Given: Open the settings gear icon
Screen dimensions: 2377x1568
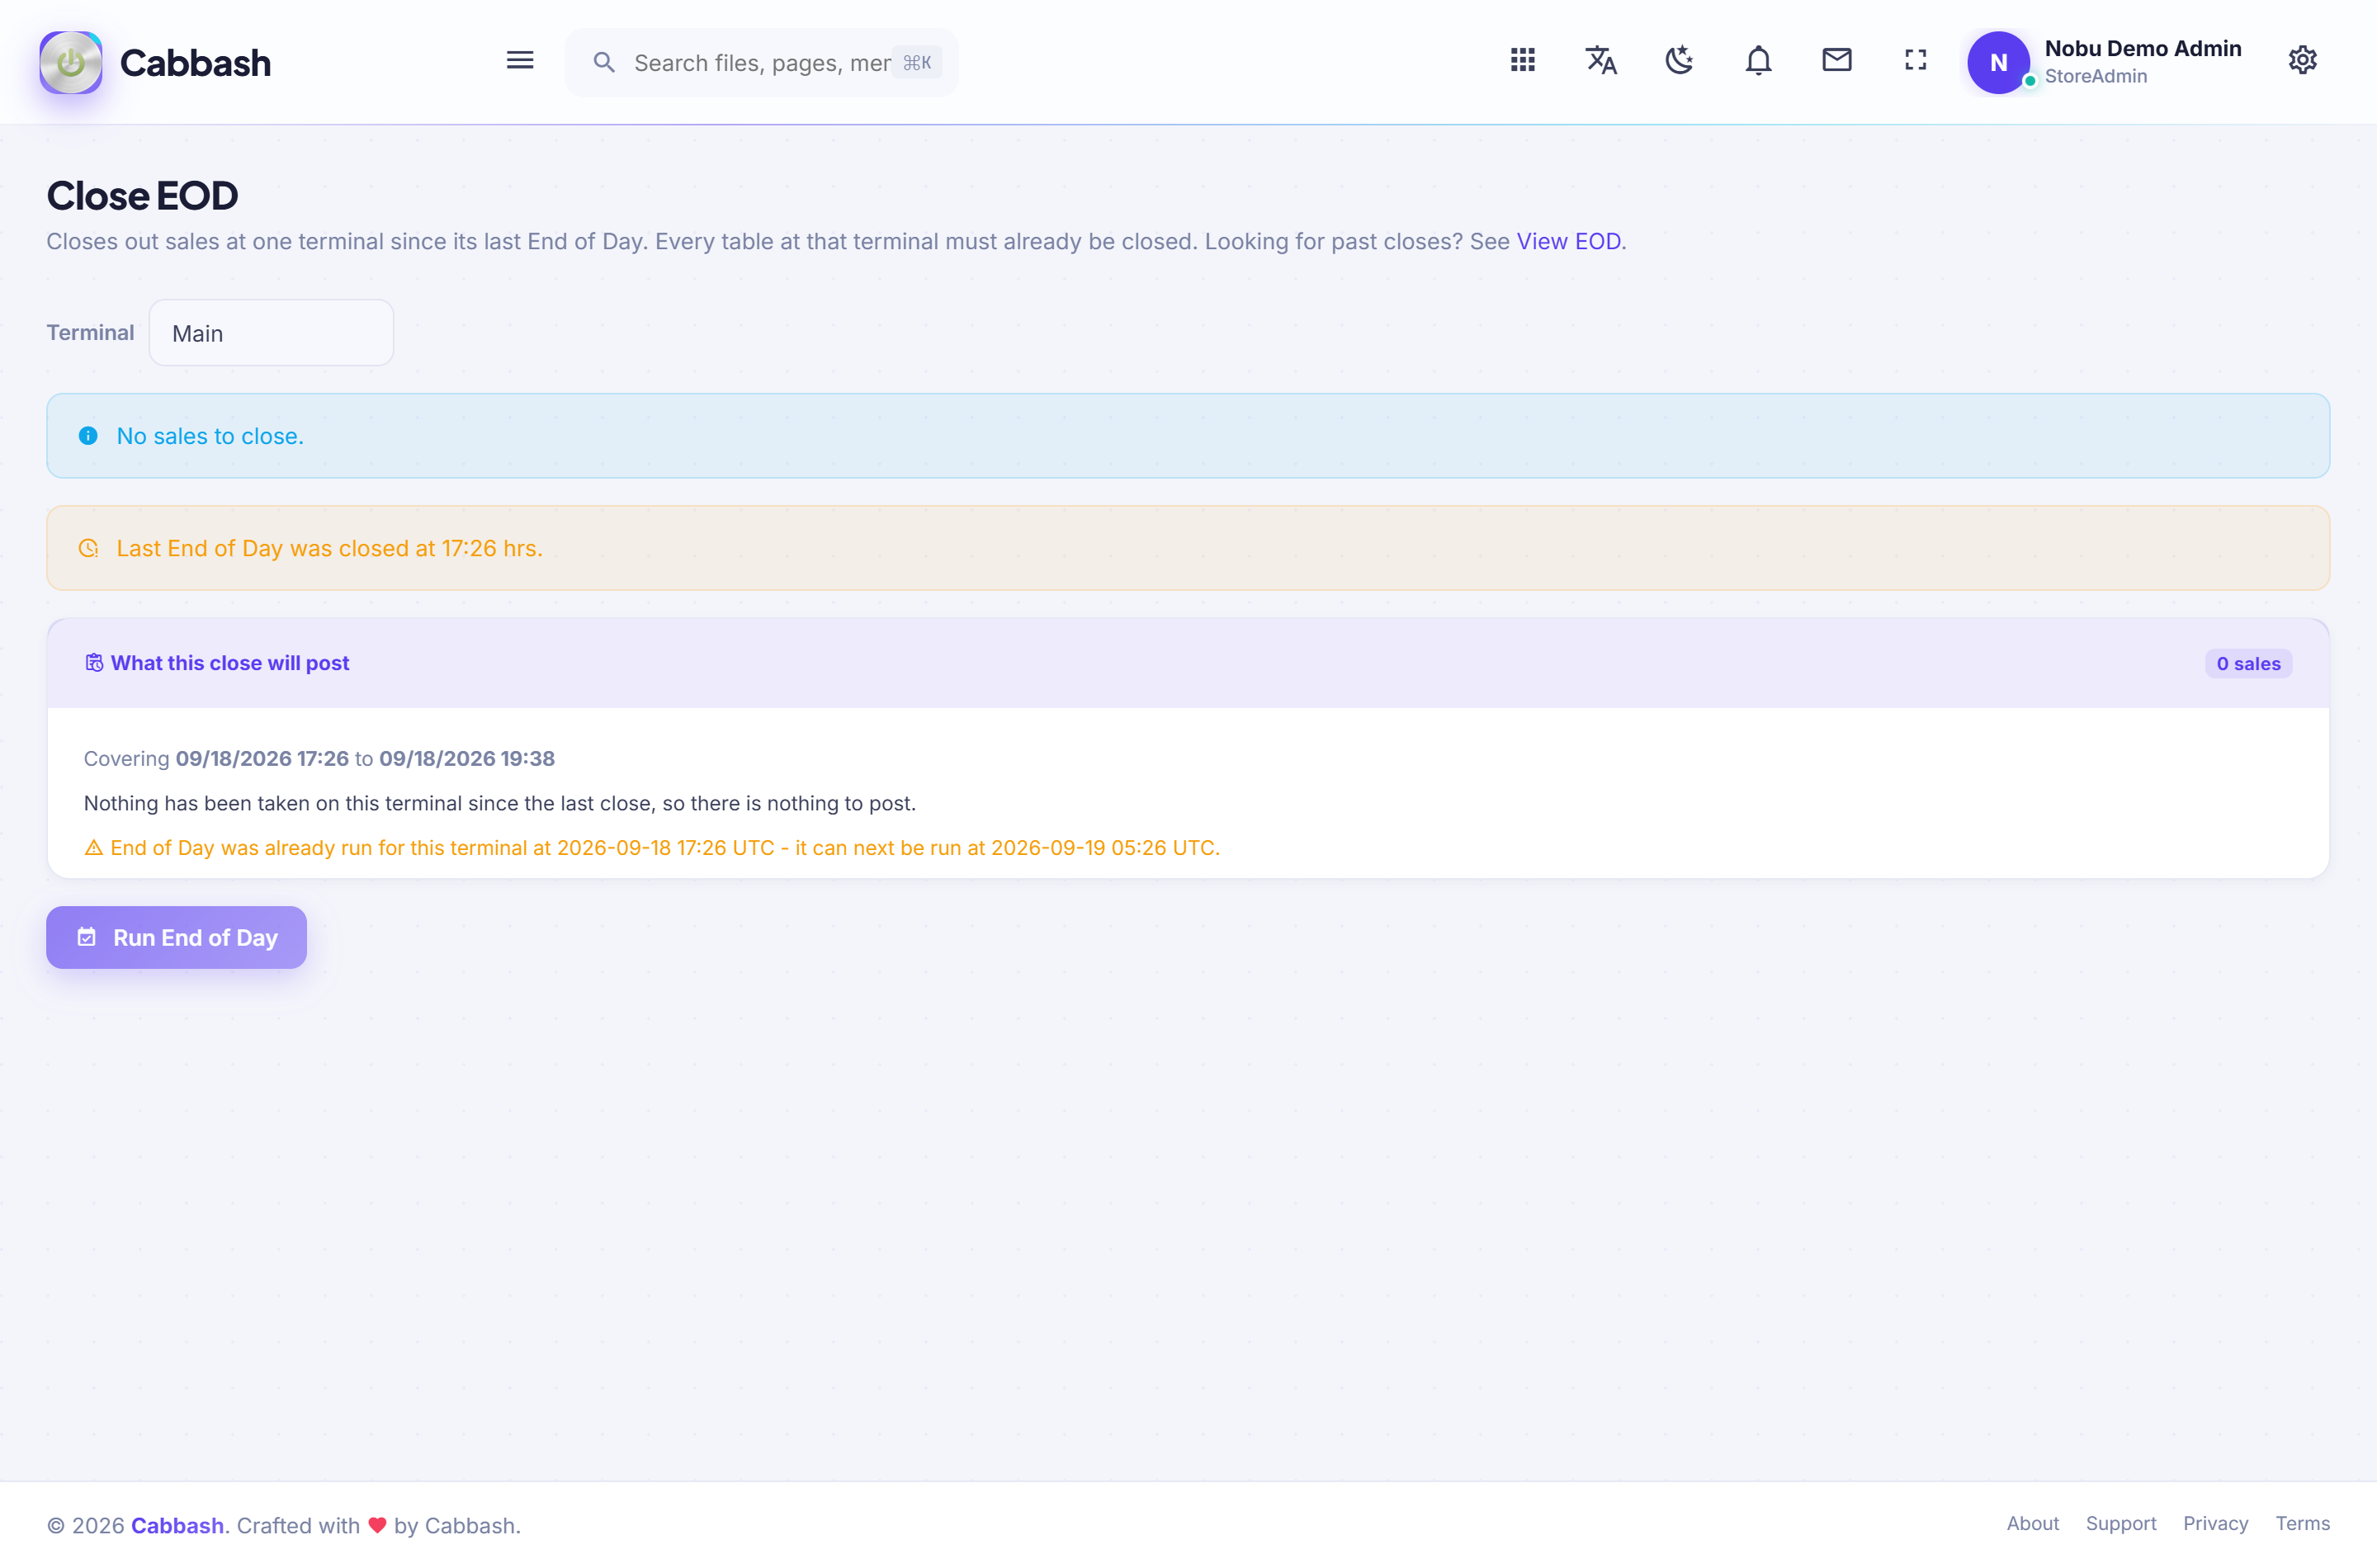Looking at the screenshot, I should pyautogui.click(x=2302, y=60).
